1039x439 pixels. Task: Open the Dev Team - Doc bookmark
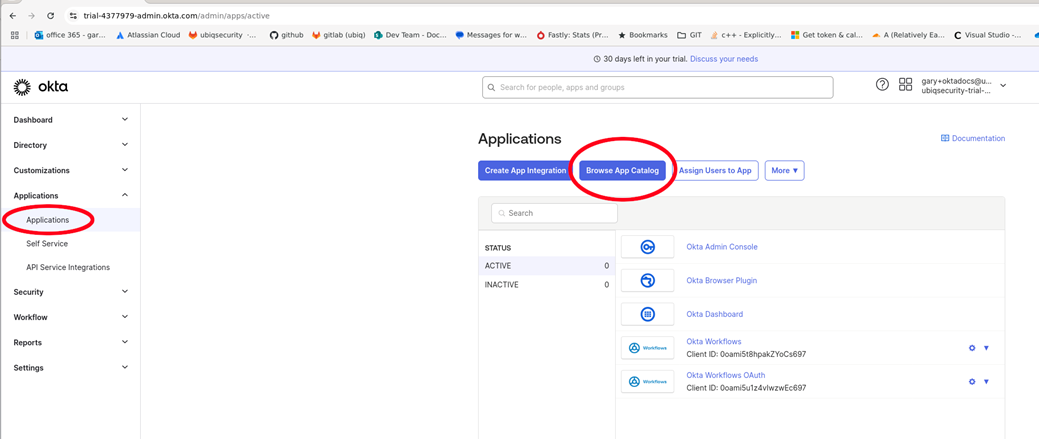click(x=410, y=35)
